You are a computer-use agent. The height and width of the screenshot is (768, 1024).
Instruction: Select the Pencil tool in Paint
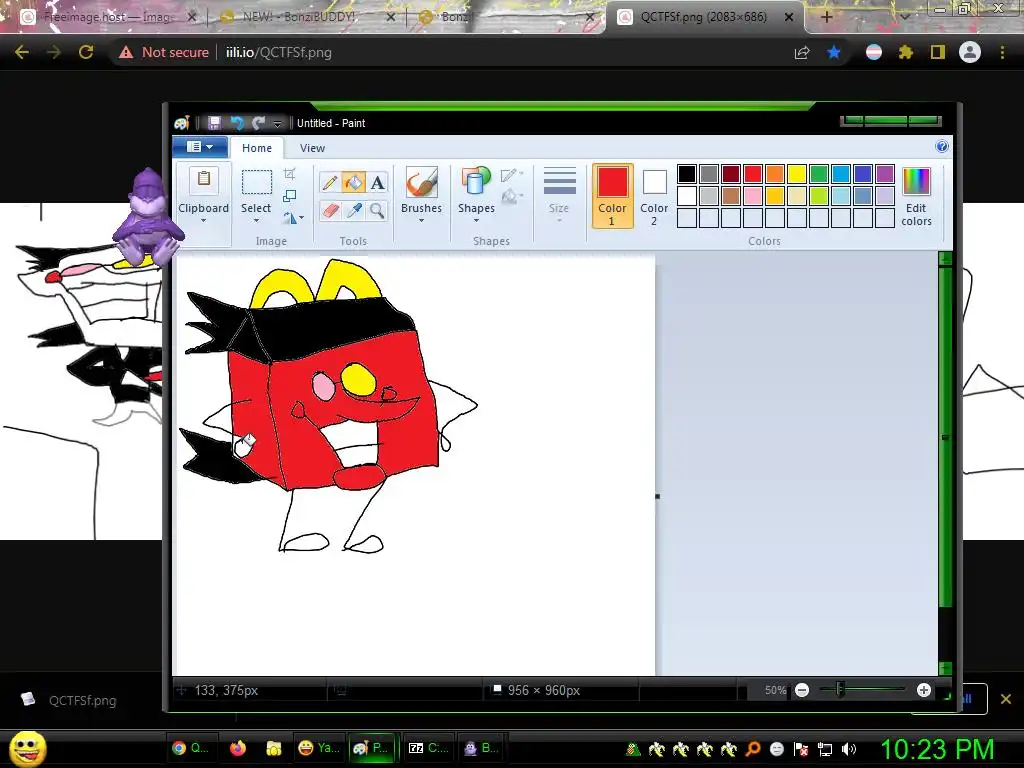330,182
